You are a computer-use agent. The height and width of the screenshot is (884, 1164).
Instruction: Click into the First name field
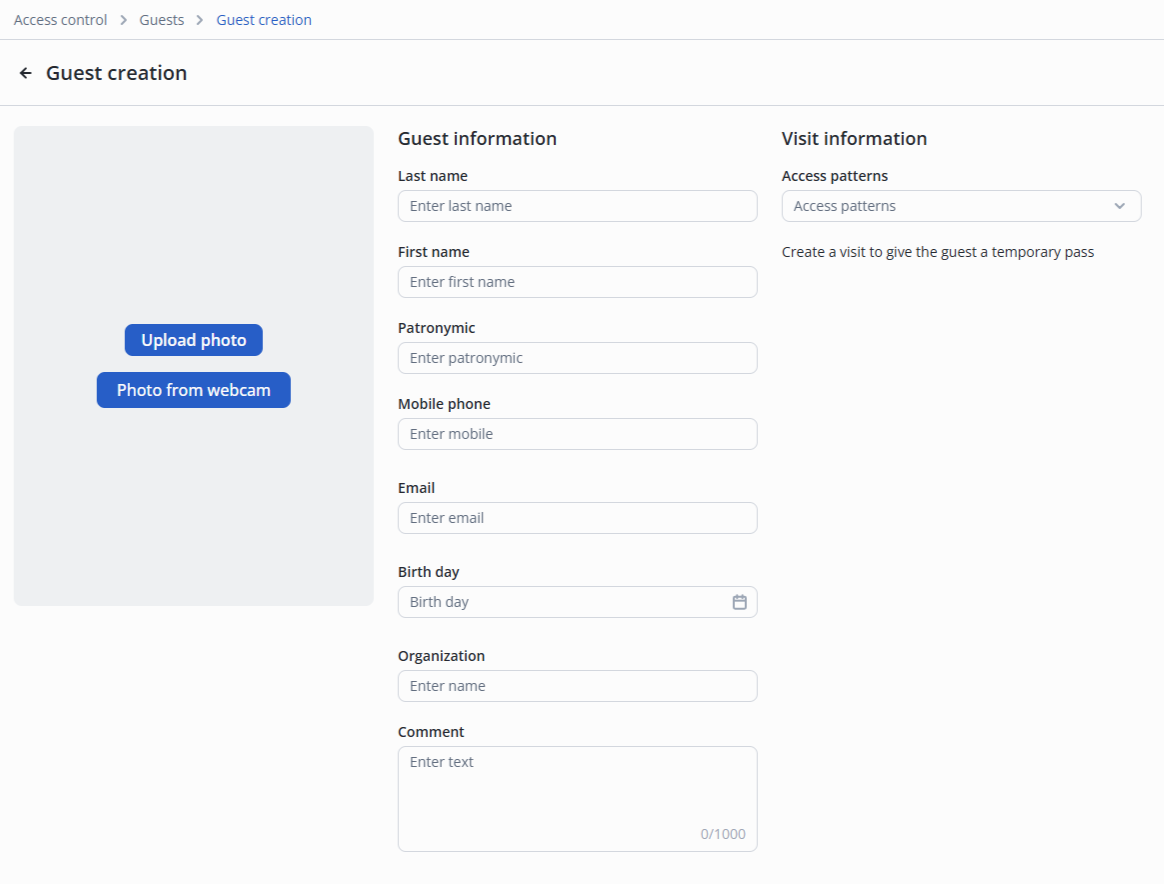577,282
